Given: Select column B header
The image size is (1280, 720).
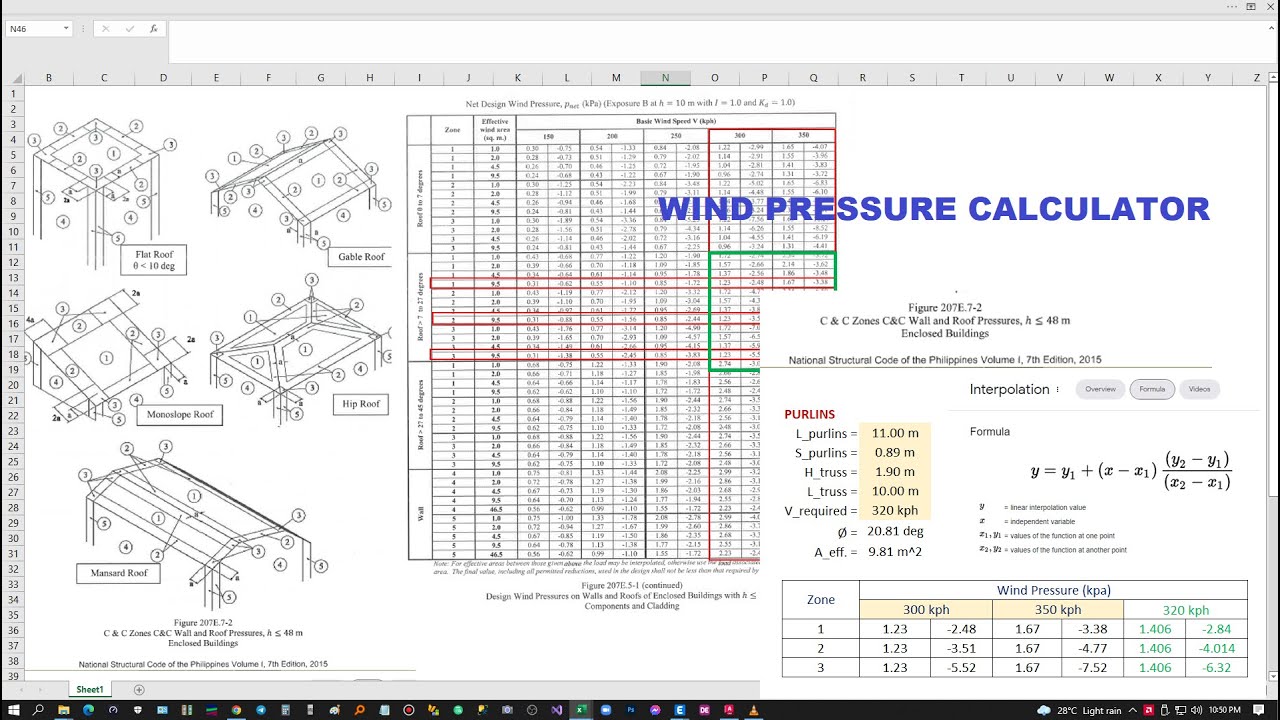Looking at the screenshot, I should (x=48, y=78).
